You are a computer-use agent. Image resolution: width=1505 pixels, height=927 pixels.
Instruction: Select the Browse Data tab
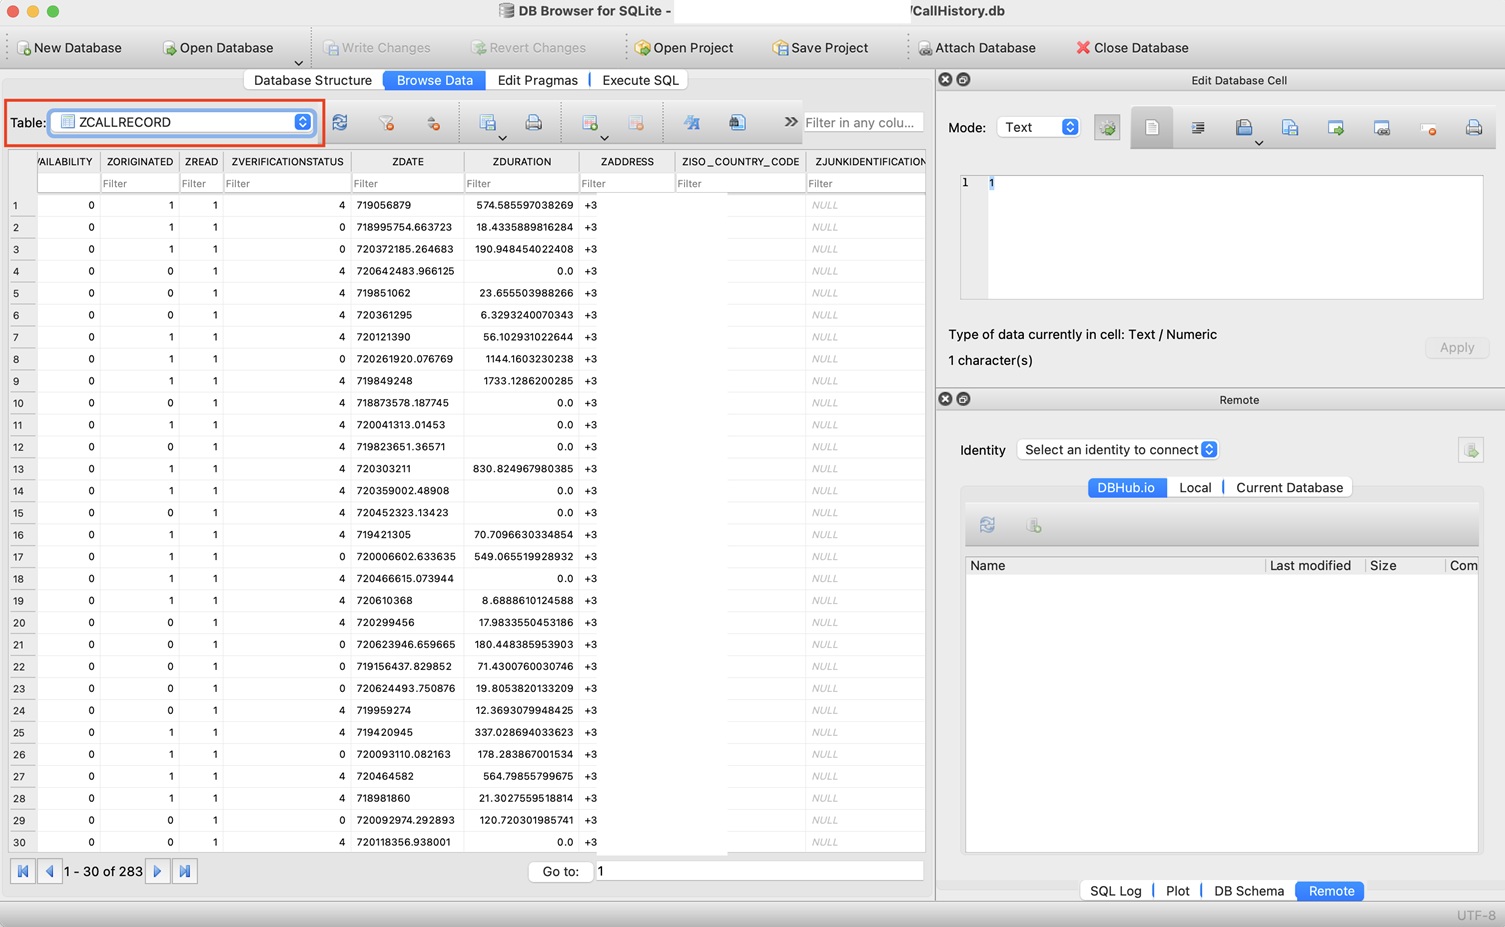(435, 80)
